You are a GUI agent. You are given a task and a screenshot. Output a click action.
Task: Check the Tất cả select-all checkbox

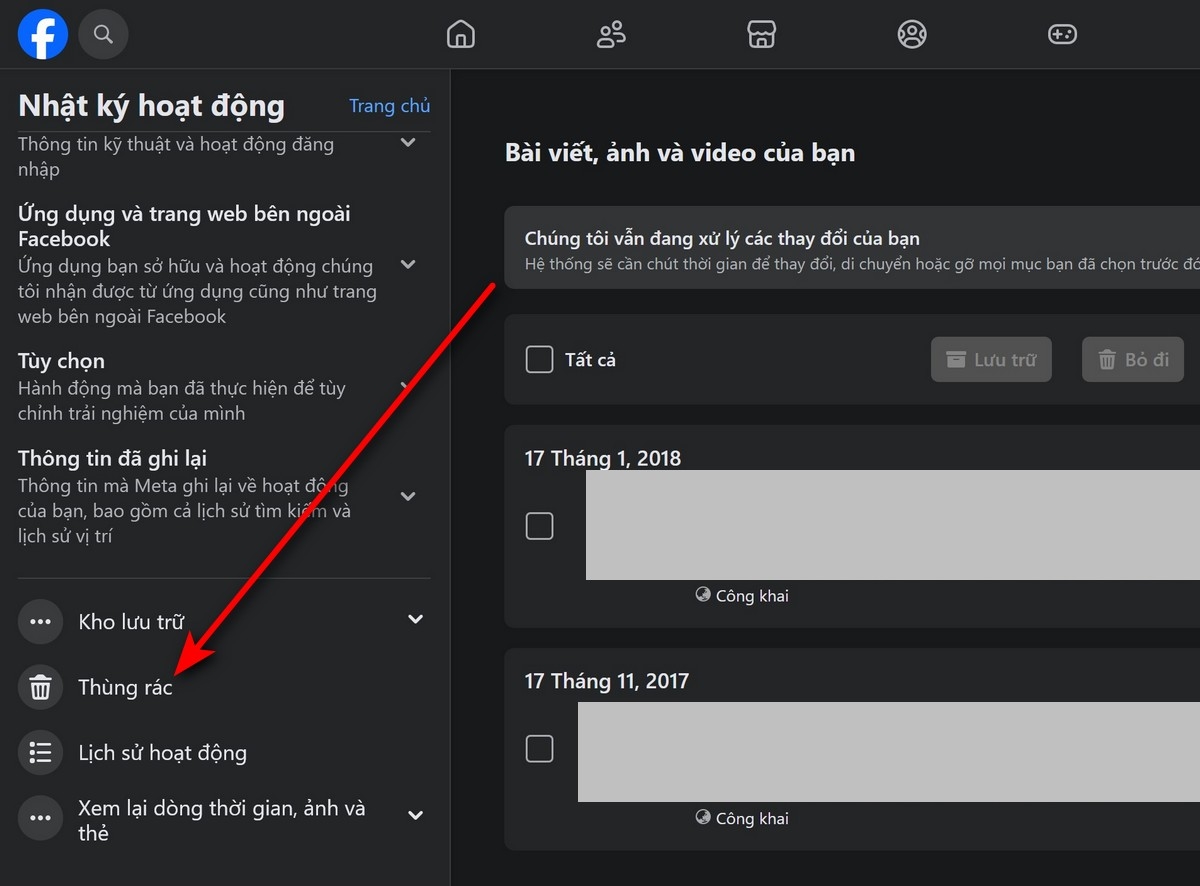(x=539, y=359)
